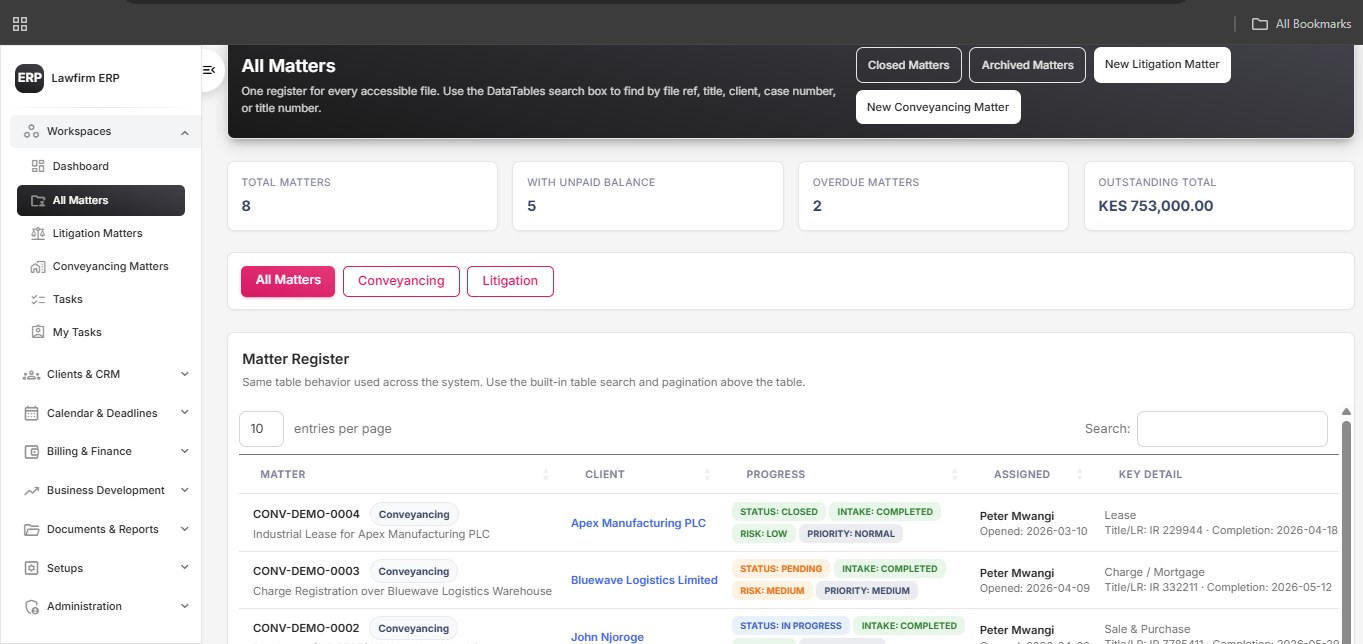Open client Apex Manufacturing PLC
Image resolution: width=1363 pixels, height=644 pixels.
pos(638,523)
